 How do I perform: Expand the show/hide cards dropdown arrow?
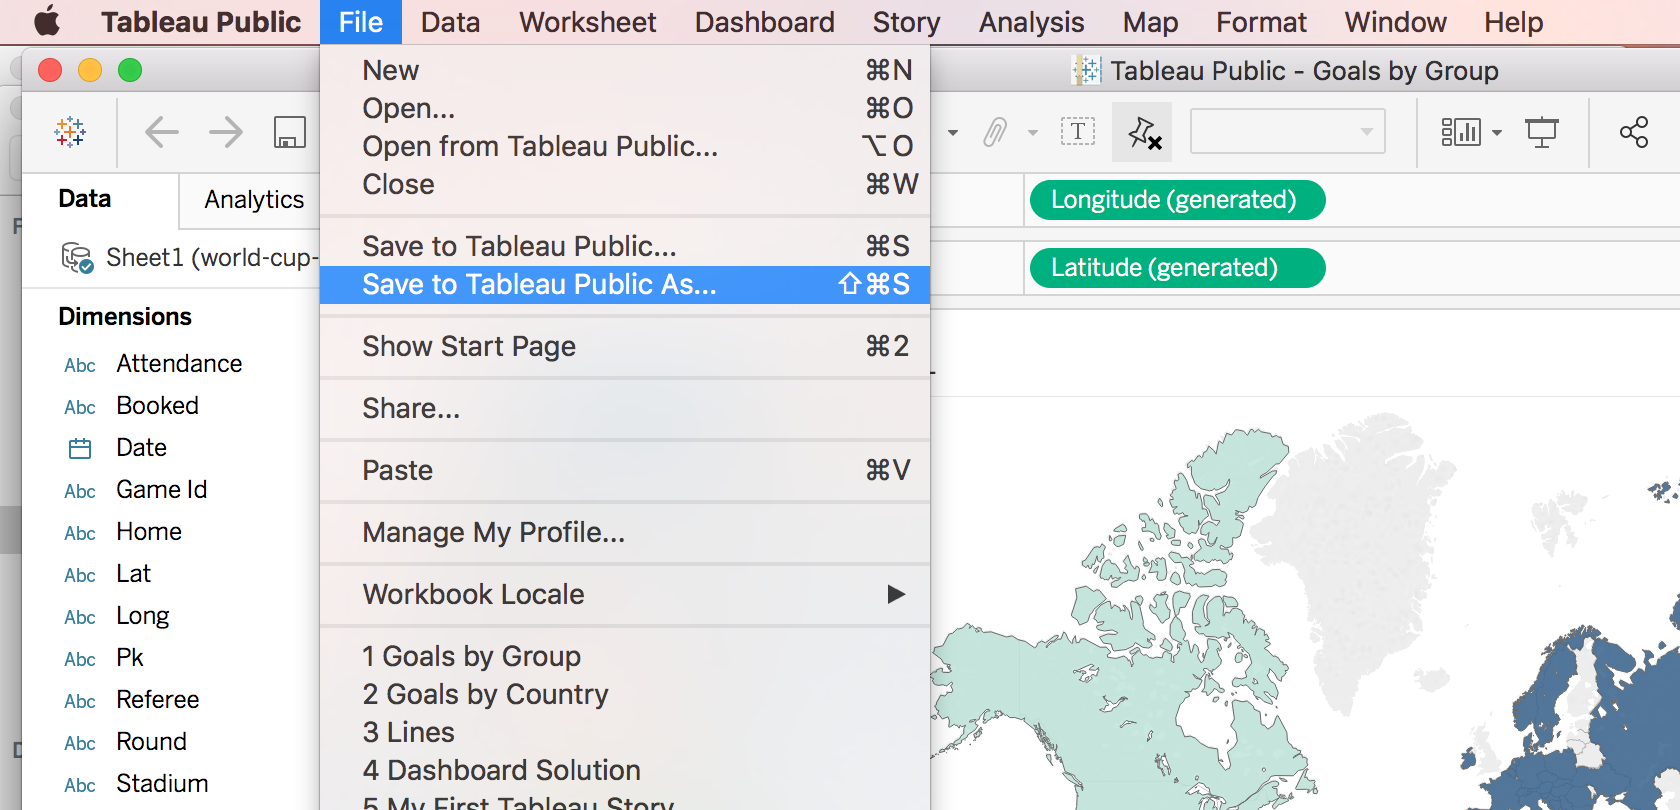click(x=1497, y=133)
